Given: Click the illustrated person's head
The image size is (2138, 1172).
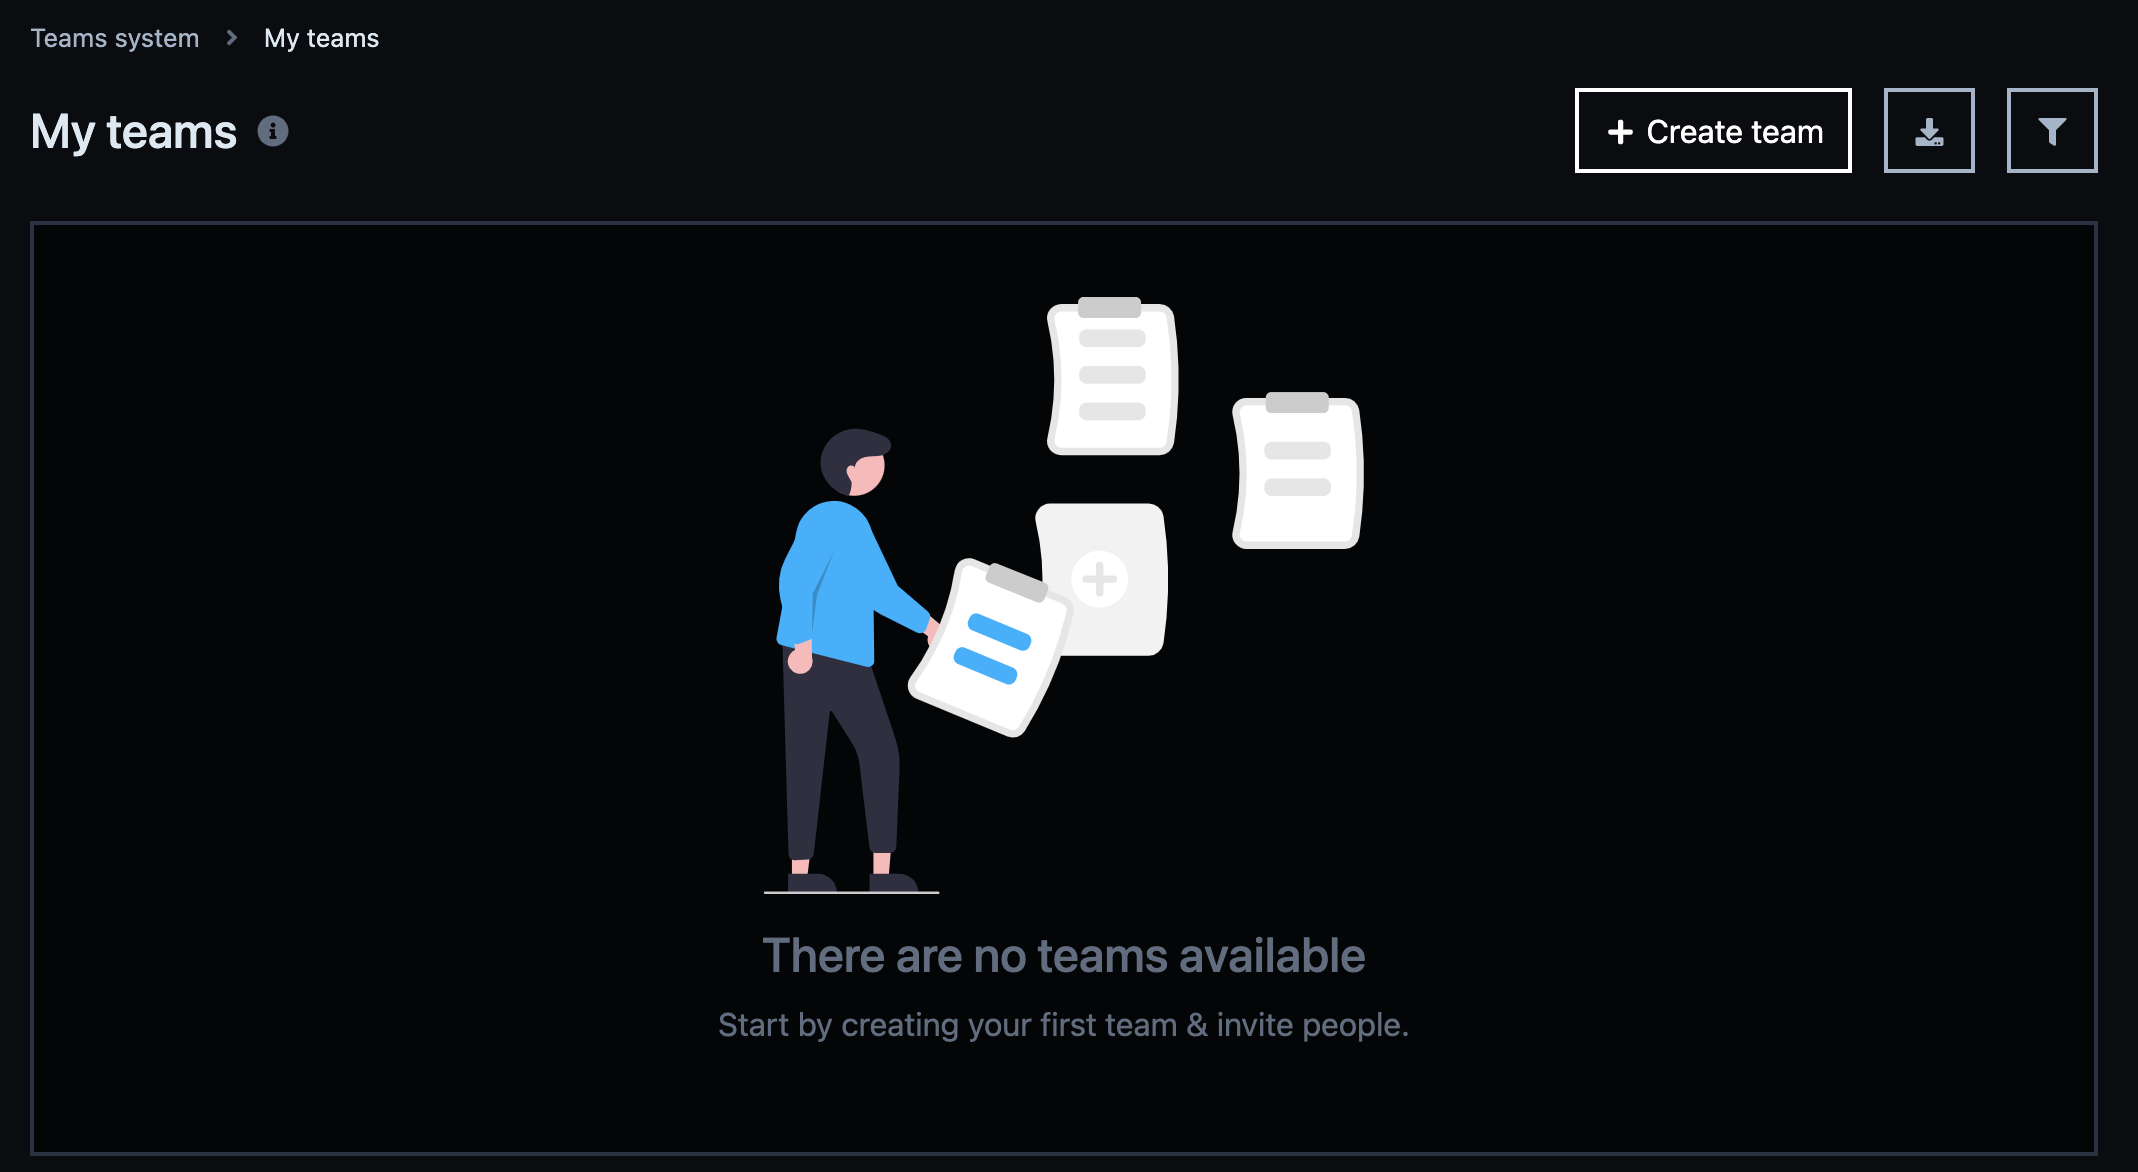Looking at the screenshot, I should 855,463.
